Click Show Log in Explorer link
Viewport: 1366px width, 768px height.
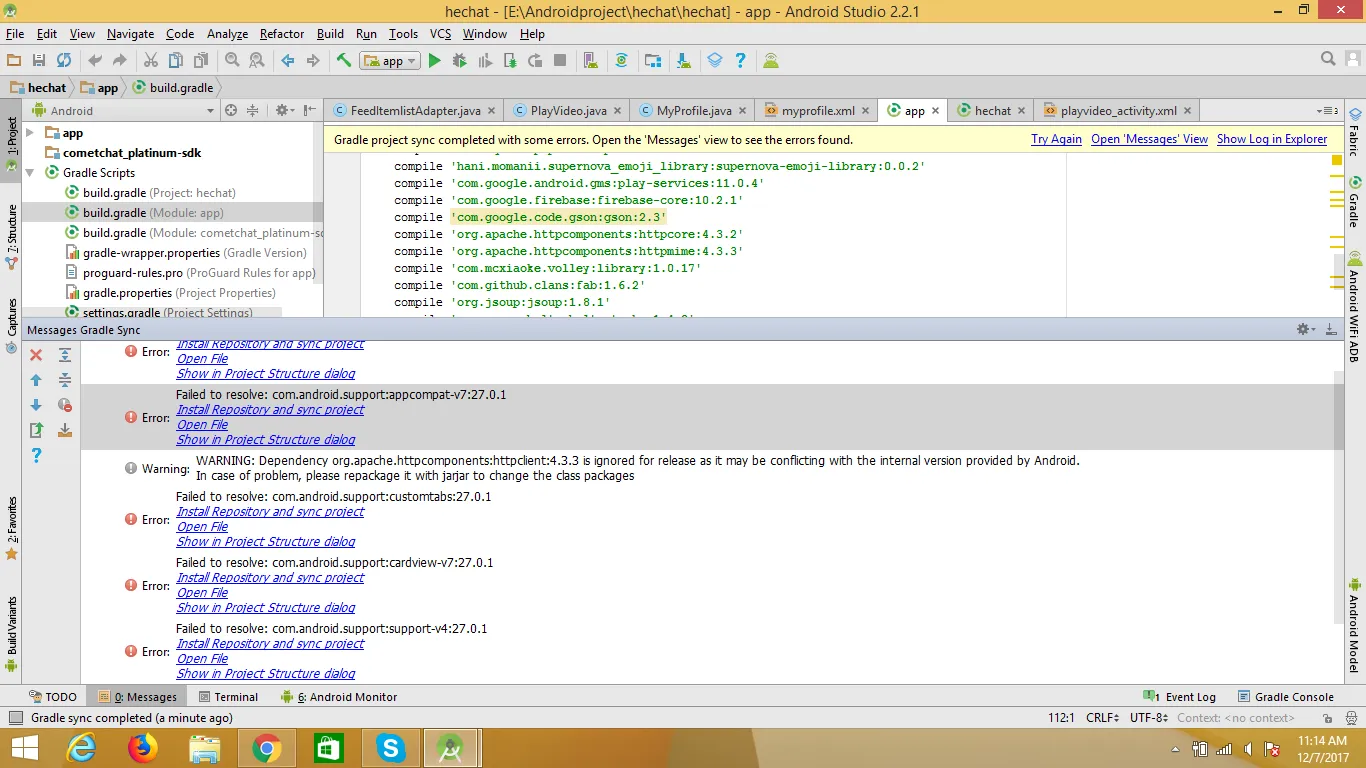[1272, 139]
